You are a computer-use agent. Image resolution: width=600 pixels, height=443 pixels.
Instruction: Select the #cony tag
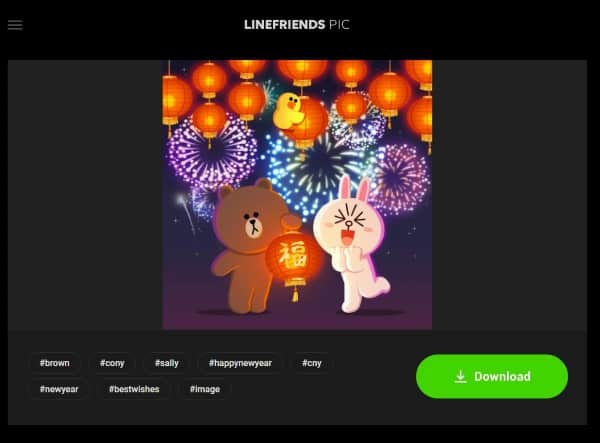112,363
